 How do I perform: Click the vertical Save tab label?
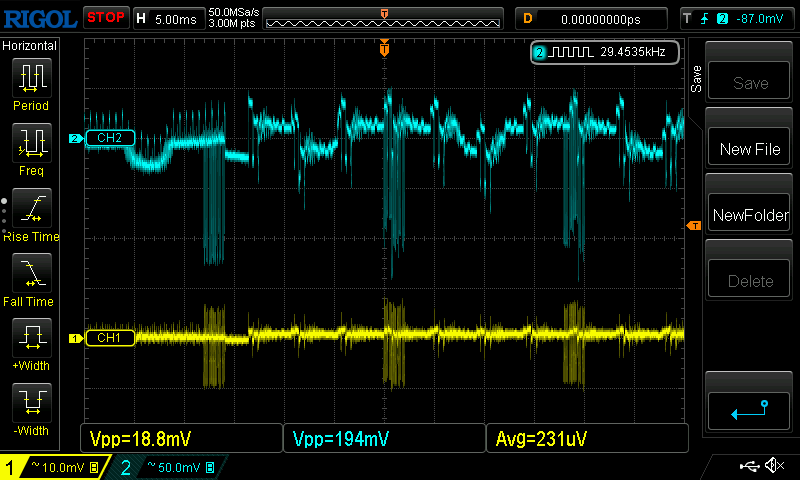pos(696,79)
